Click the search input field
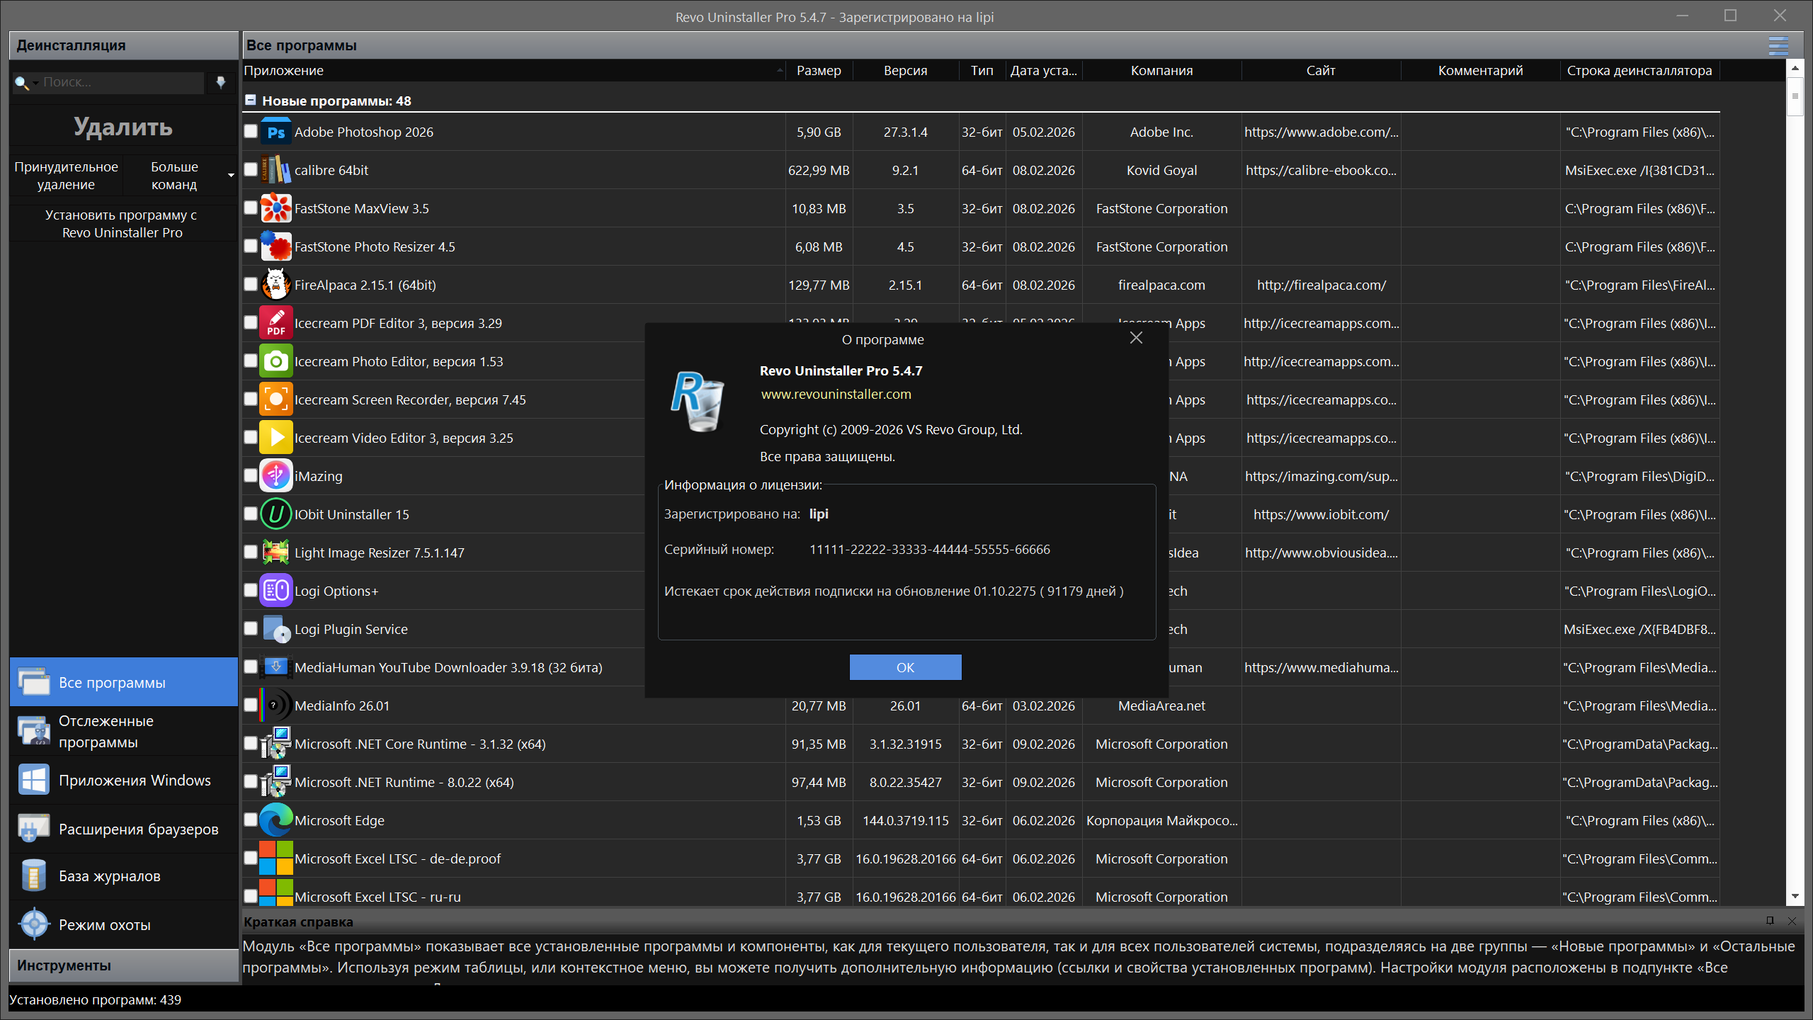 pyautogui.click(x=120, y=82)
